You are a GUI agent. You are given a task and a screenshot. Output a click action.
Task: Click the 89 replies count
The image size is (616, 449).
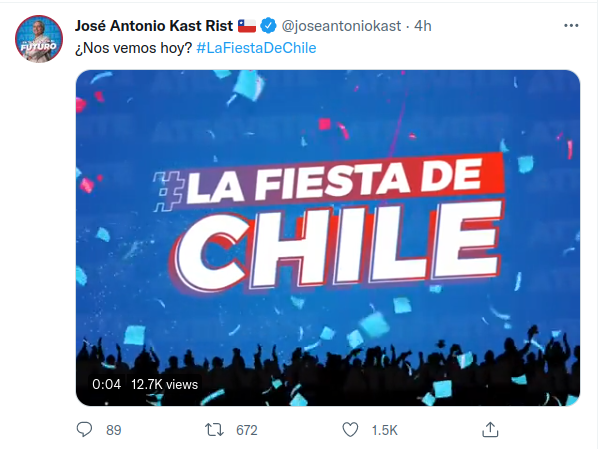tap(113, 430)
